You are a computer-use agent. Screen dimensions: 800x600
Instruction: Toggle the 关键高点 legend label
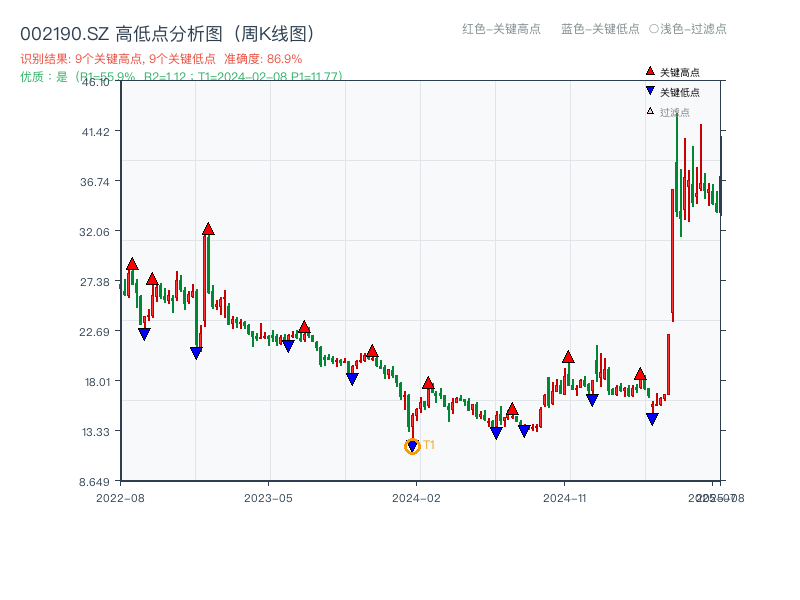[x=680, y=72]
